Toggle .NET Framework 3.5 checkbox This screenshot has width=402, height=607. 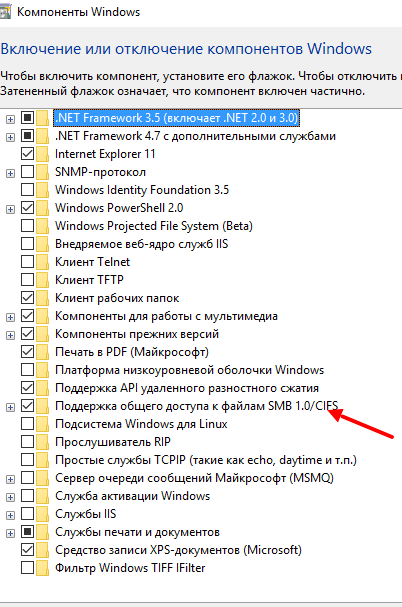27,118
